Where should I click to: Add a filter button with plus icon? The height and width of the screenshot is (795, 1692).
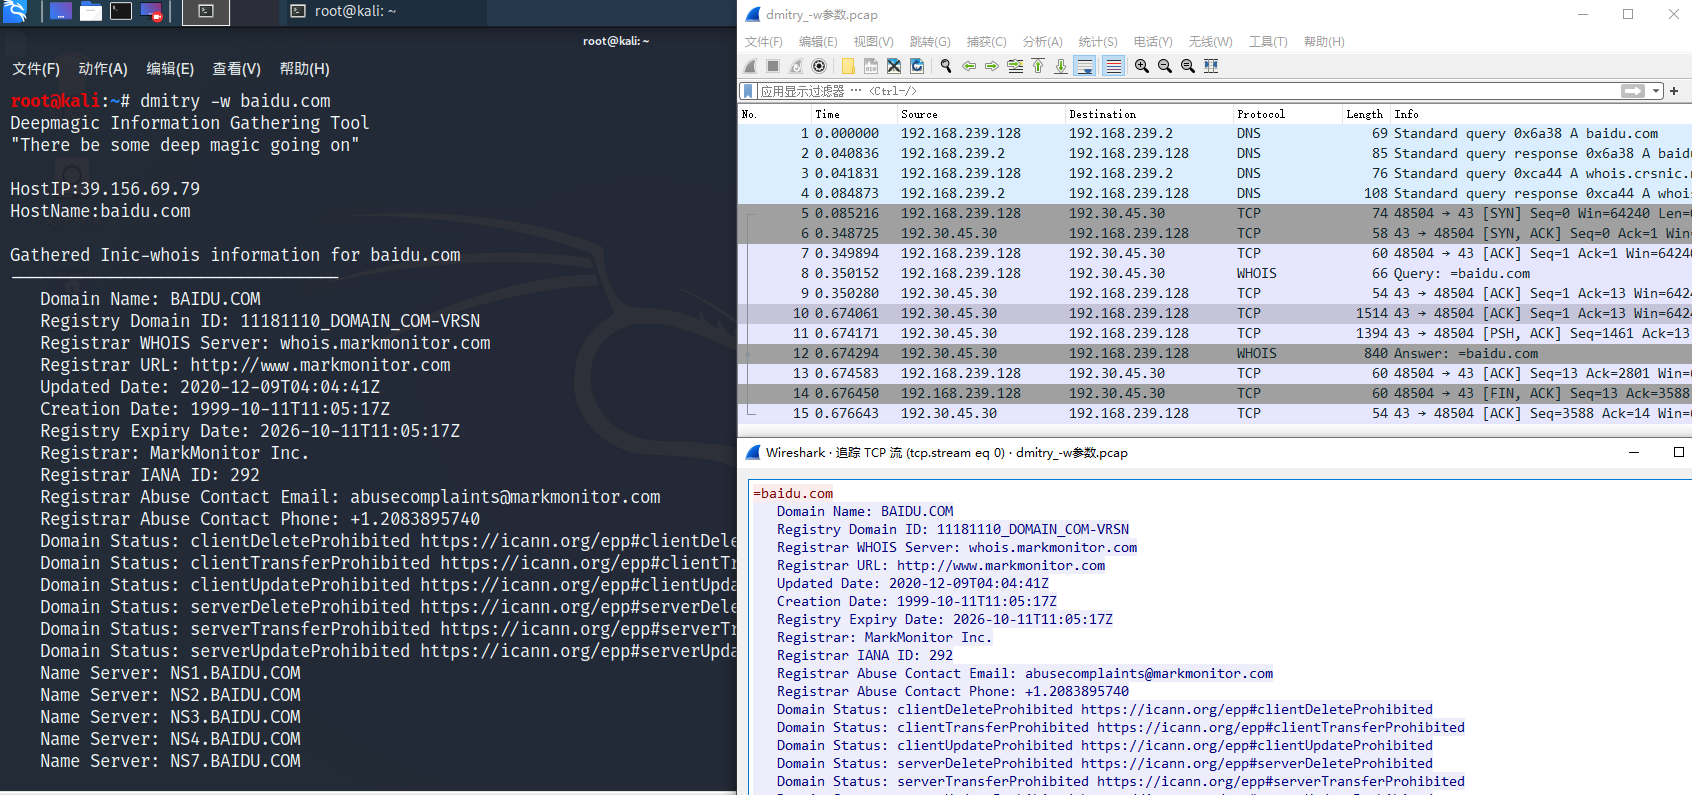pyautogui.click(x=1674, y=91)
